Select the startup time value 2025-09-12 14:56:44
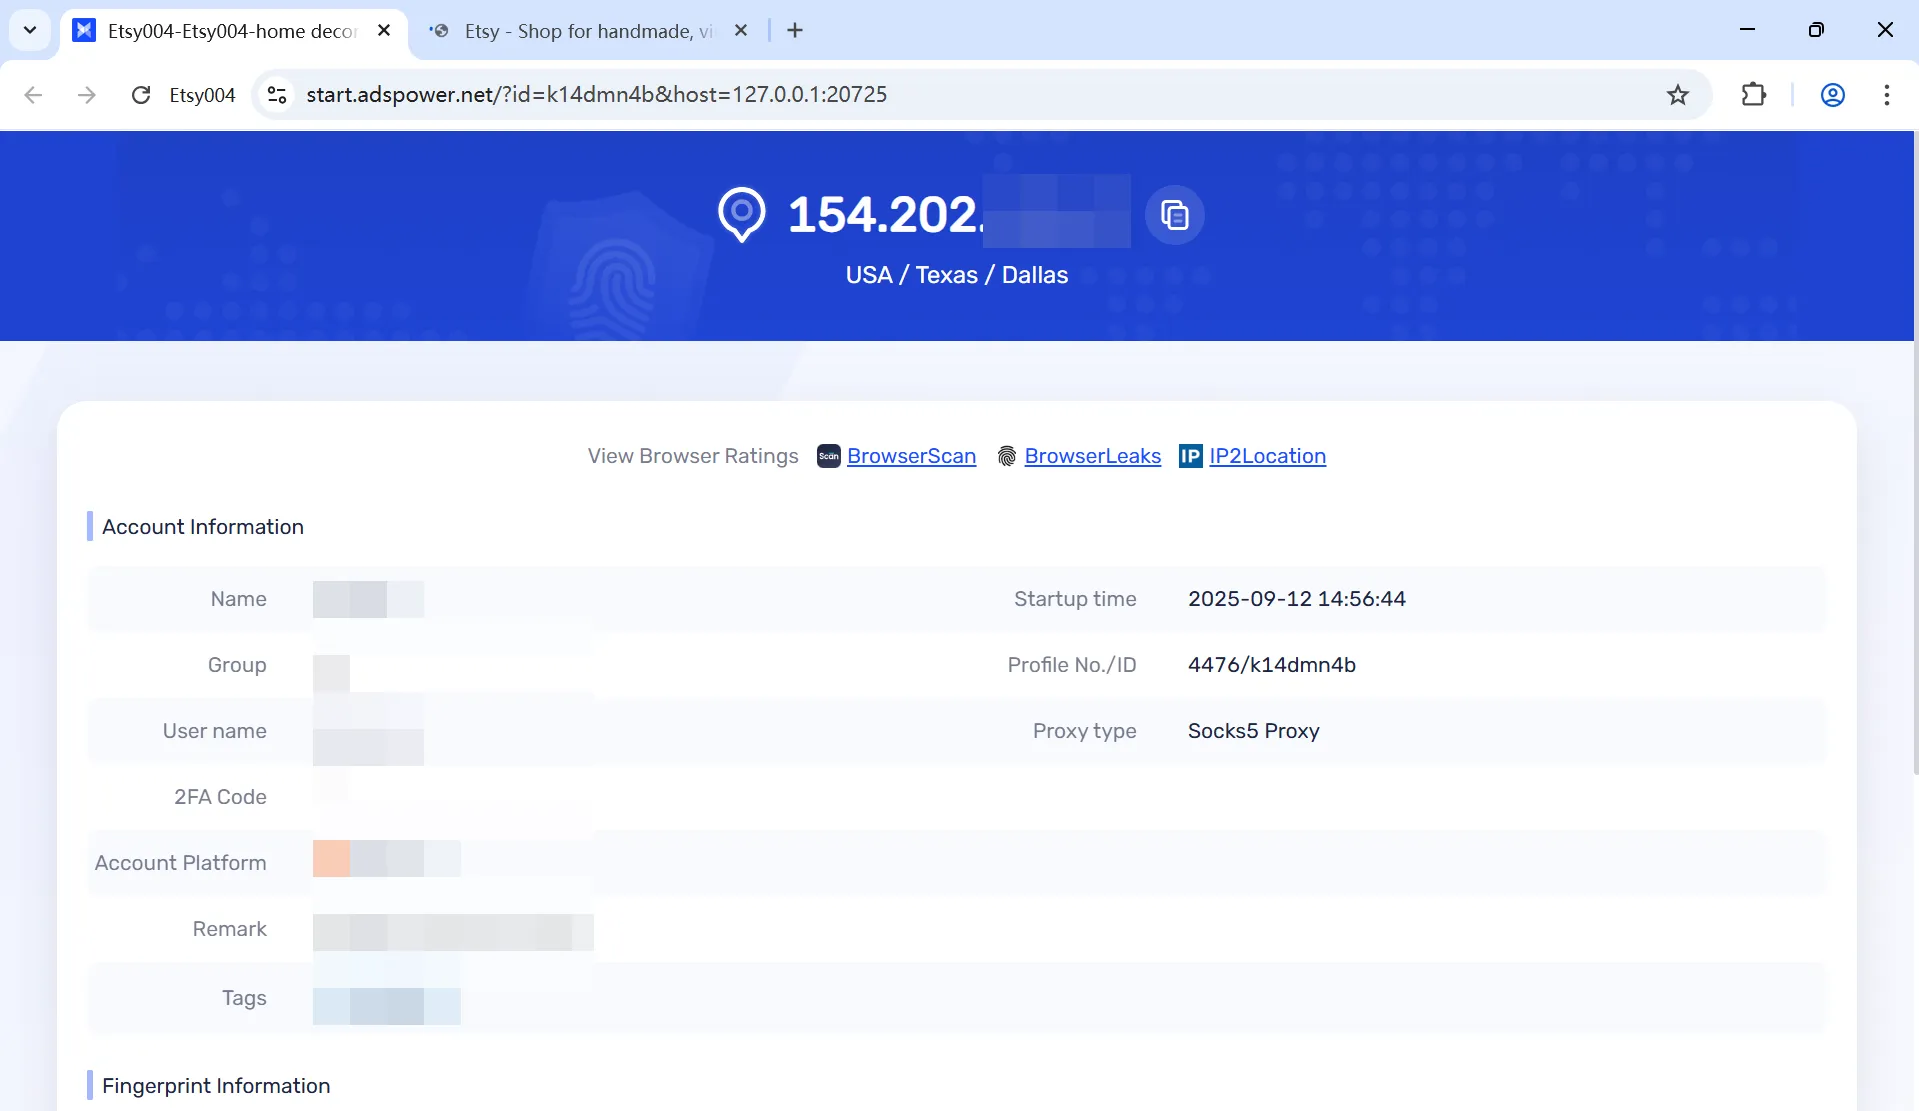Screen dimensions: 1919x1111 tap(1296, 599)
